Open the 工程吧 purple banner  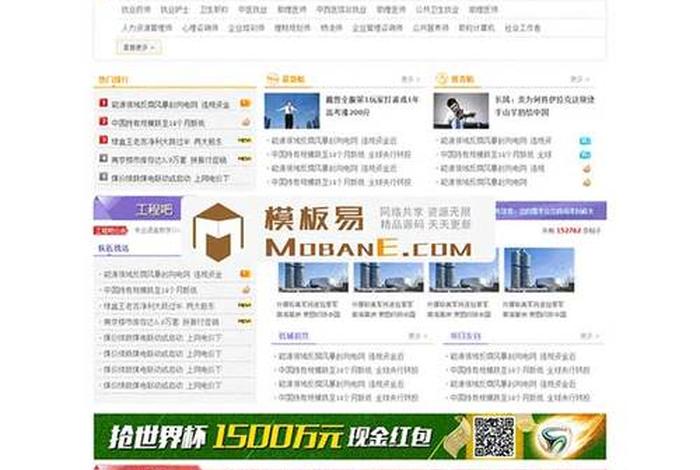138,208
